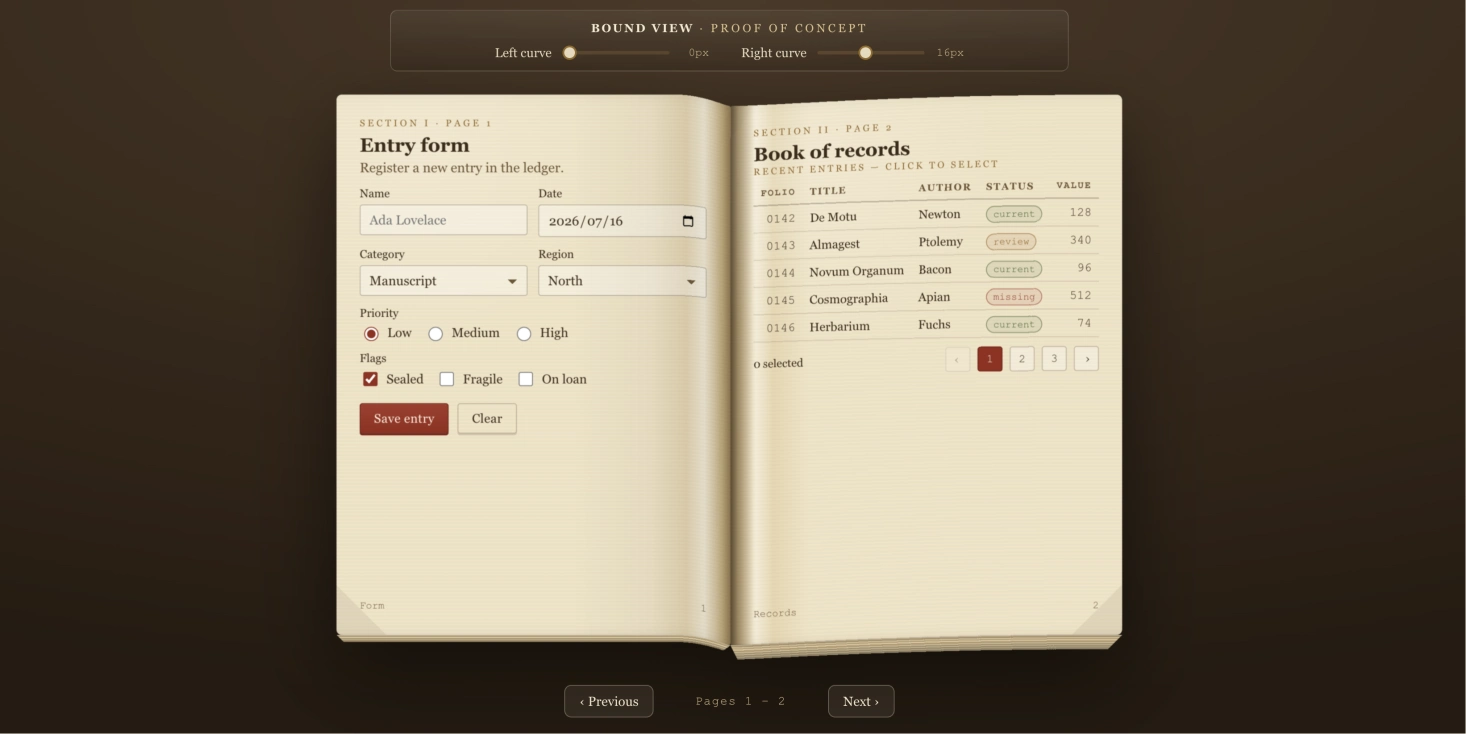The width and height of the screenshot is (1466, 734).
Task: Click the current status badge for De Motu
Action: point(1014,214)
